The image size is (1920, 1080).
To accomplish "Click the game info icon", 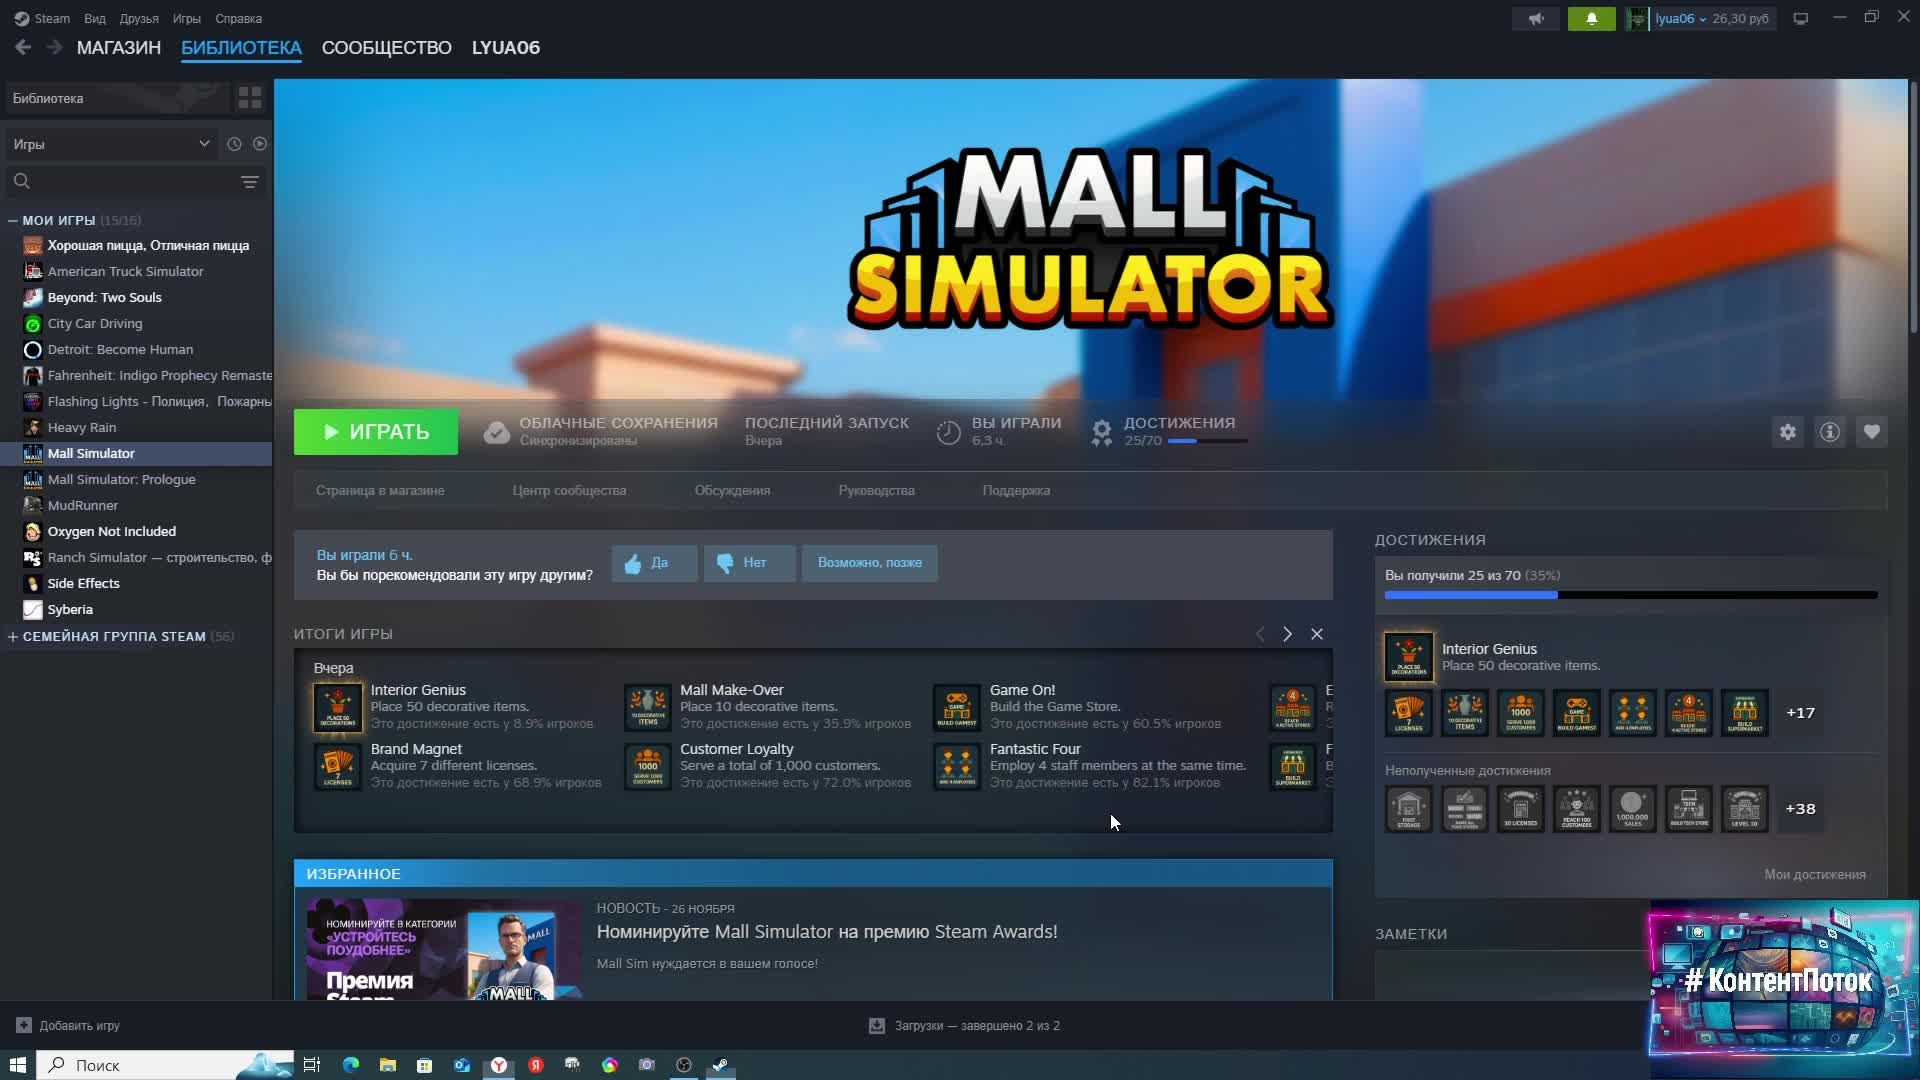I will (x=1829, y=432).
